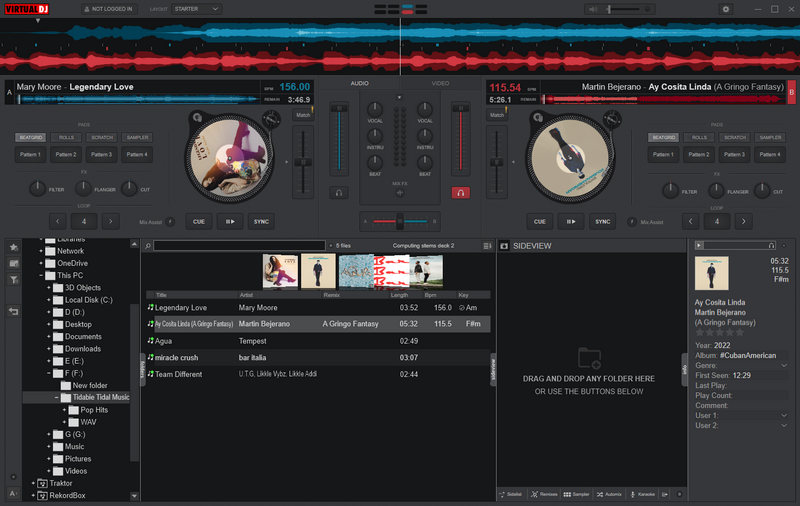
Task: Collapse the This PC tree node
Action: click(x=41, y=275)
